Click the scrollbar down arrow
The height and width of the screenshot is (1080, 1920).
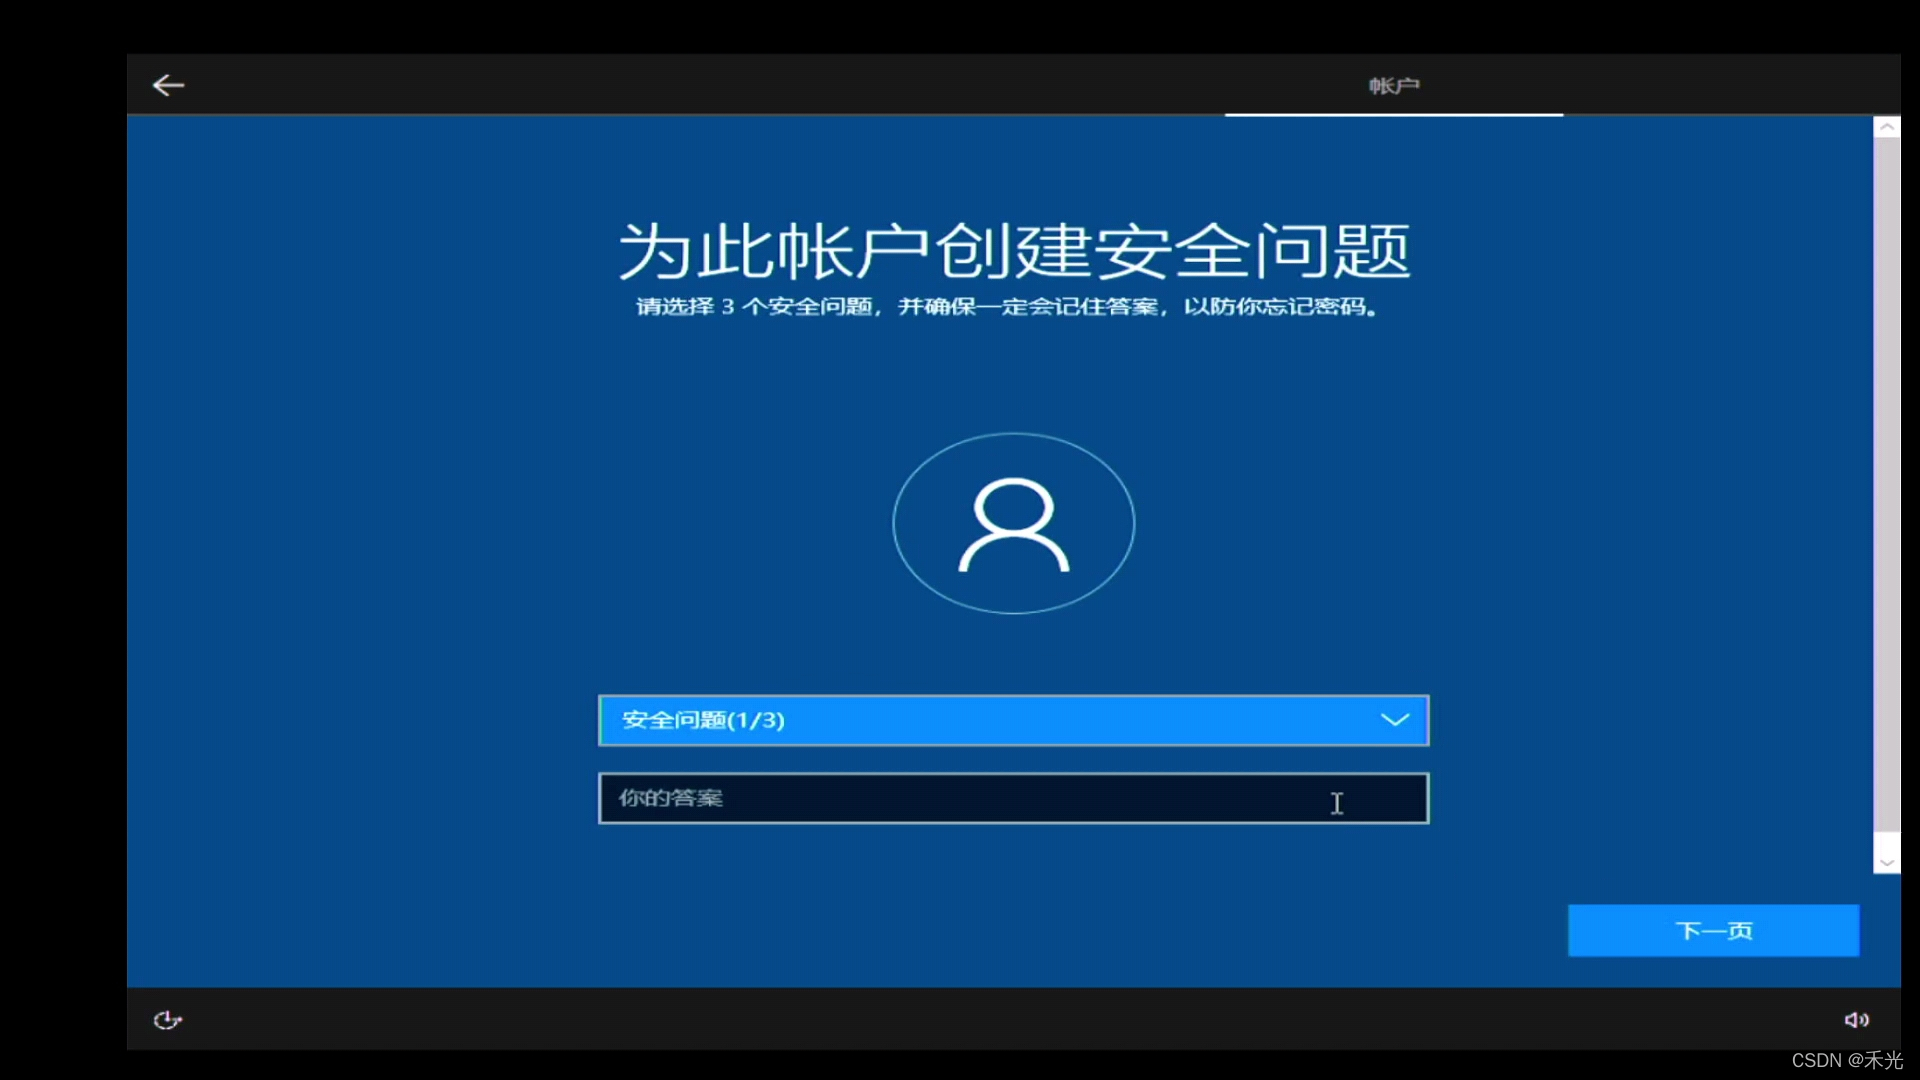(1887, 862)
